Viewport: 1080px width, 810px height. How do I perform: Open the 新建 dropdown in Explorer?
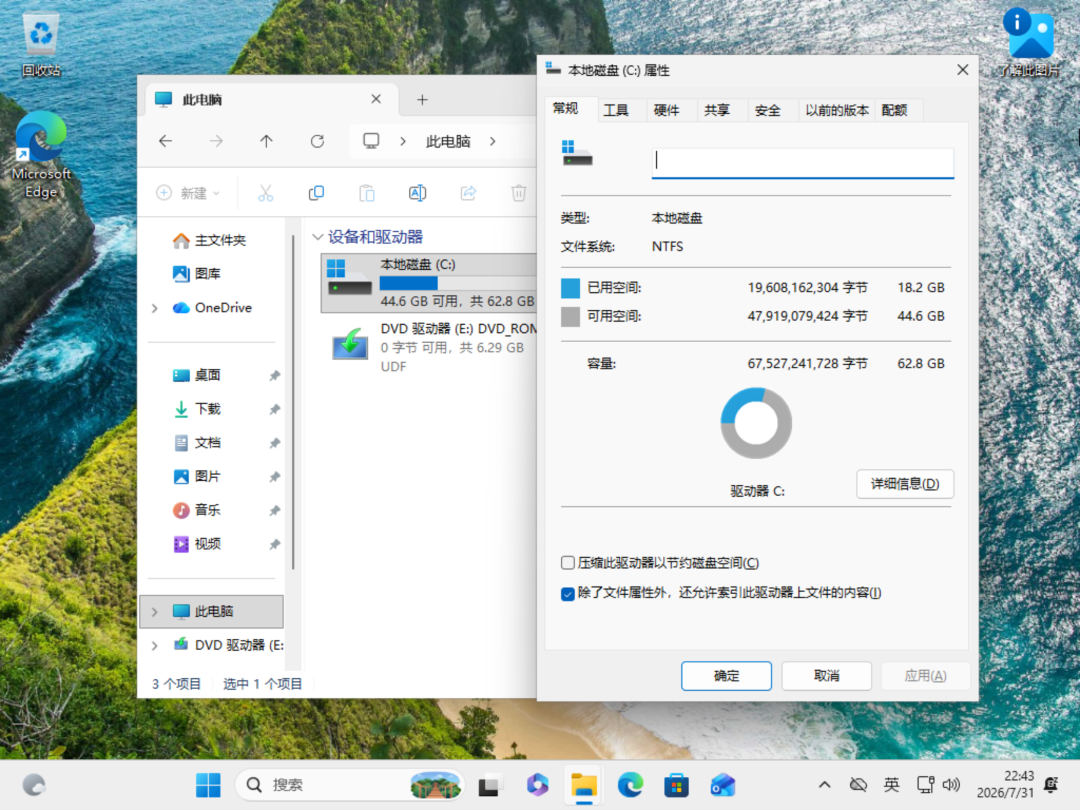(x=188, y=193)
